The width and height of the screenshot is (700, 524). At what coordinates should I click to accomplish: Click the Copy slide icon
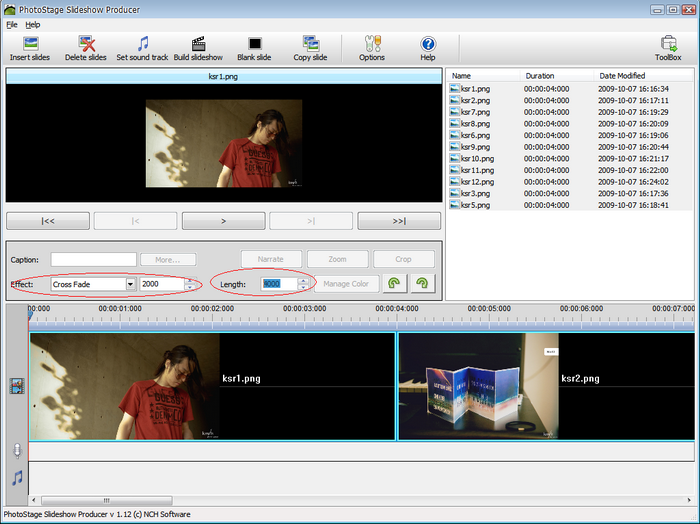310,45
